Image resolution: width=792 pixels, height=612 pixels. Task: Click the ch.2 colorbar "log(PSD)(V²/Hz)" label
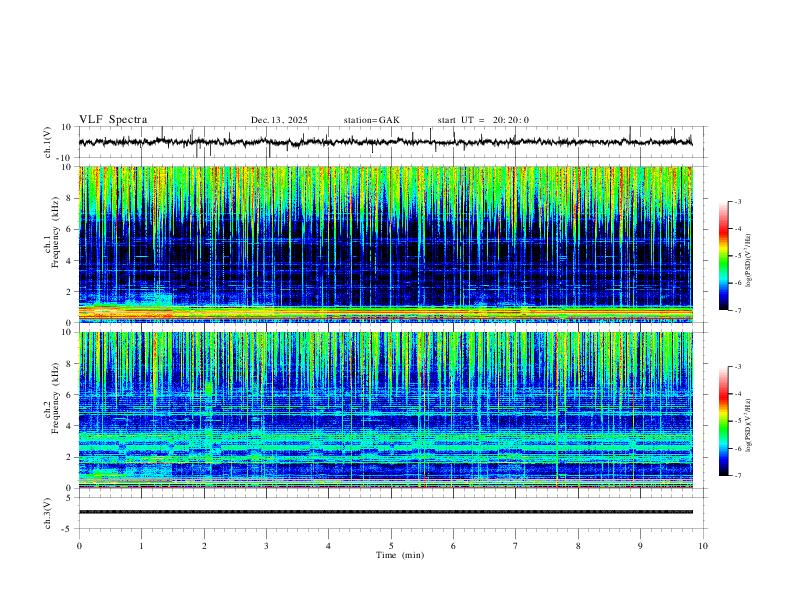pos(749,425)
